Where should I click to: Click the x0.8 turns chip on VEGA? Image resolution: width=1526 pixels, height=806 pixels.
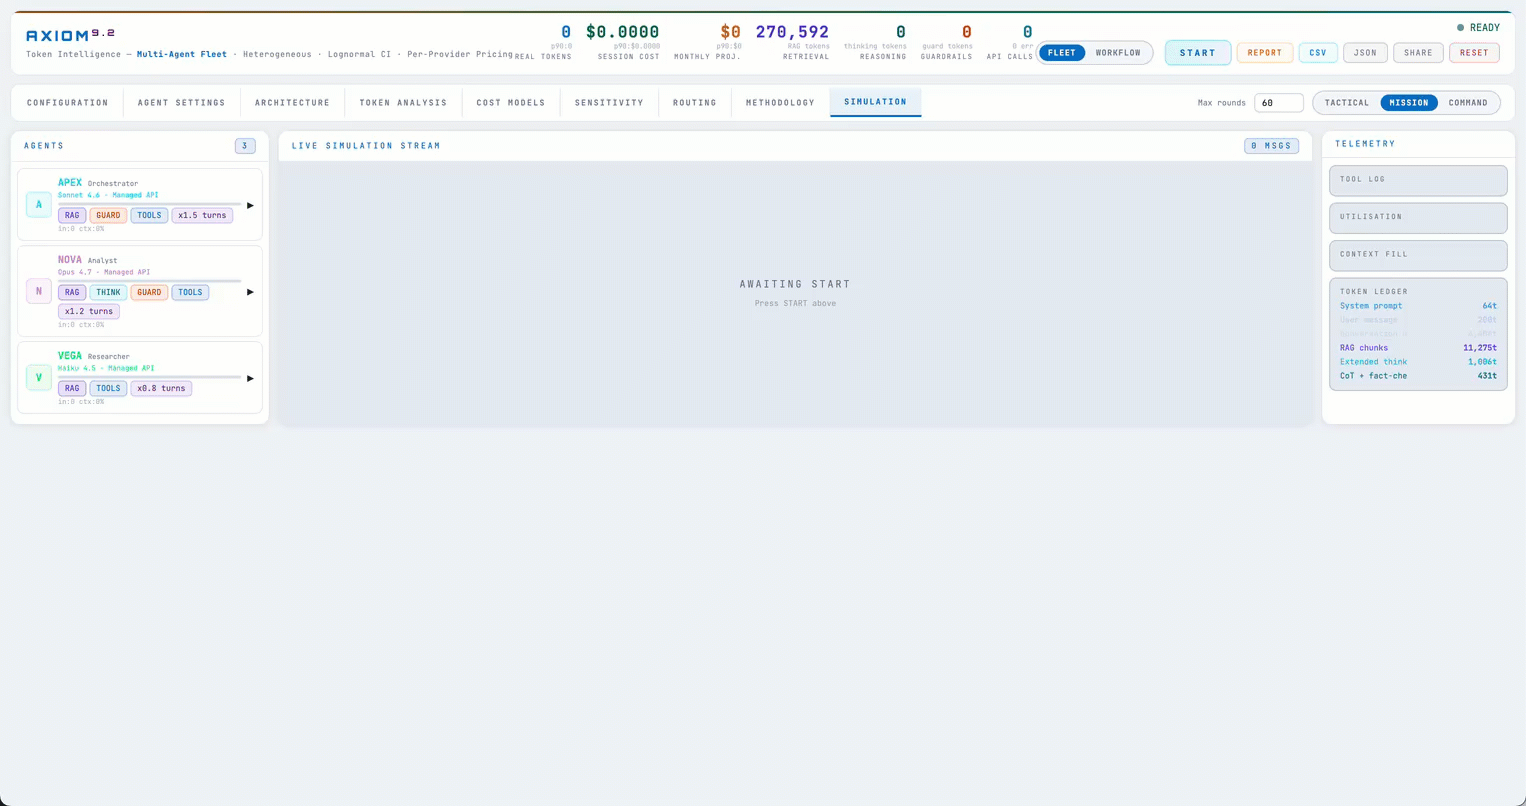pos(161,388)
